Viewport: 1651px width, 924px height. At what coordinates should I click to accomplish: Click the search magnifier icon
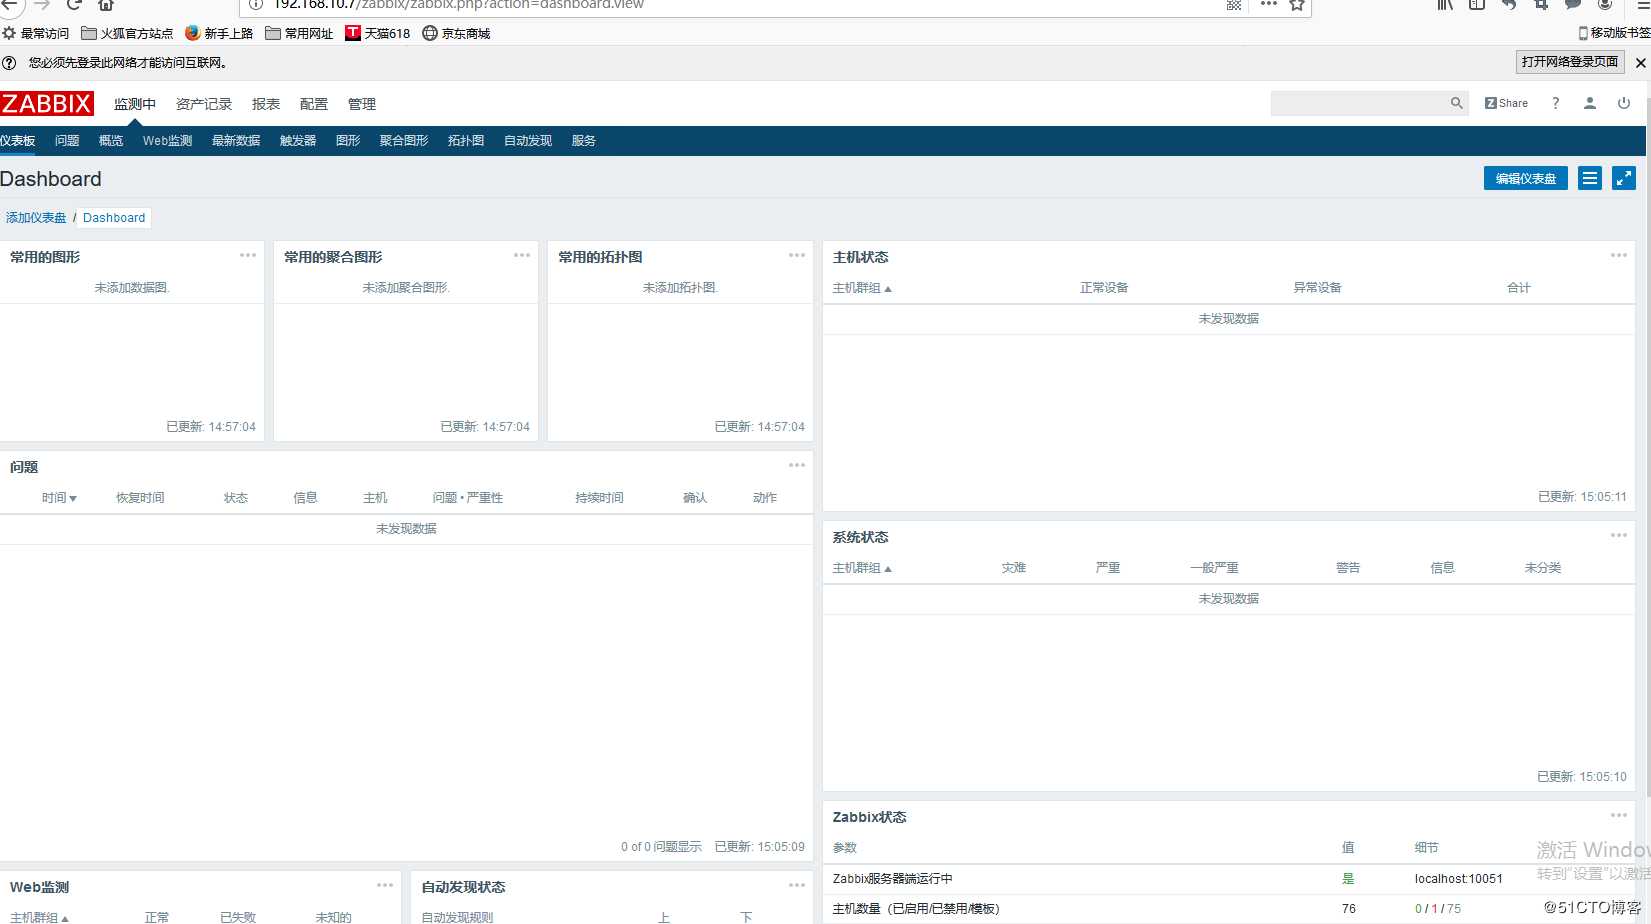click(1457, 103)
